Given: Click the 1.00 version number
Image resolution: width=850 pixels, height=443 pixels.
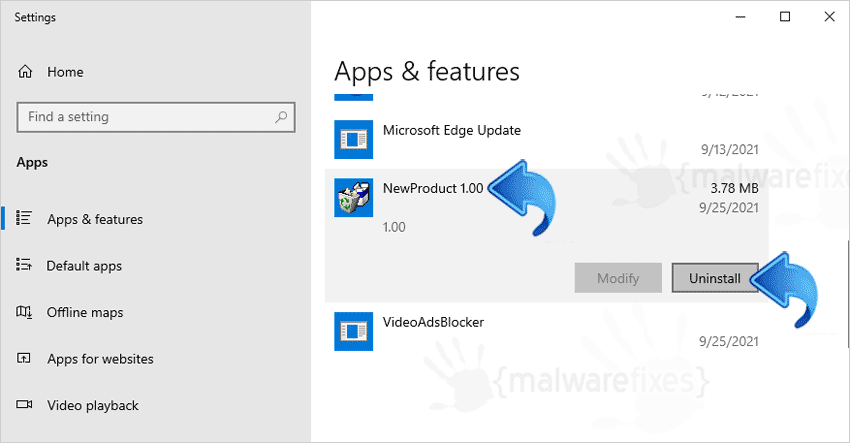Looking at the screenshot, I should point(394,227).
